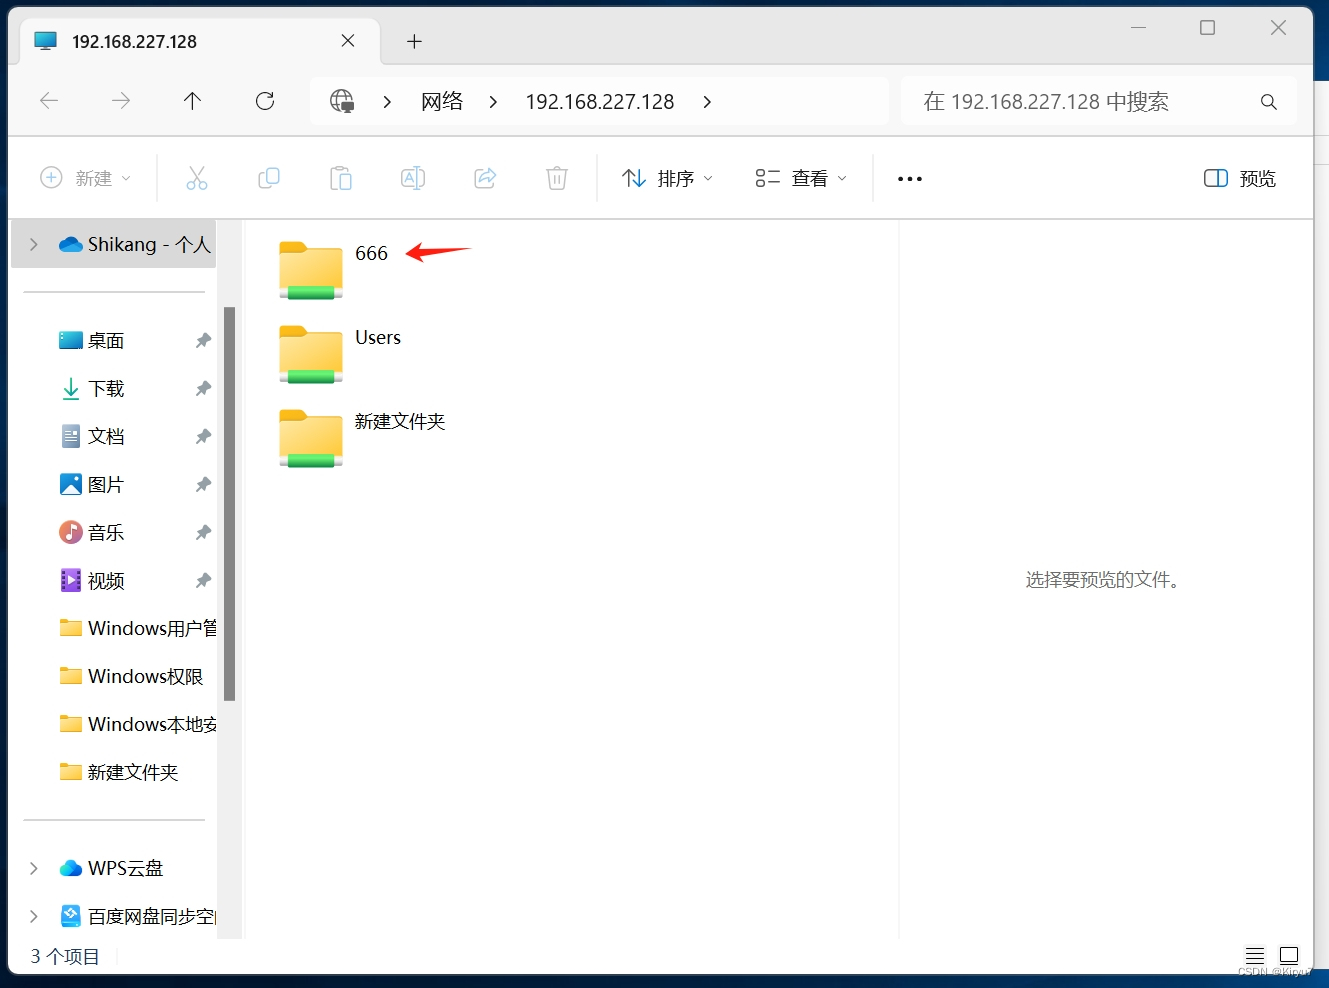Click the Delete trash bin icon
The image size is (1329, 988).
click(557, 179)
